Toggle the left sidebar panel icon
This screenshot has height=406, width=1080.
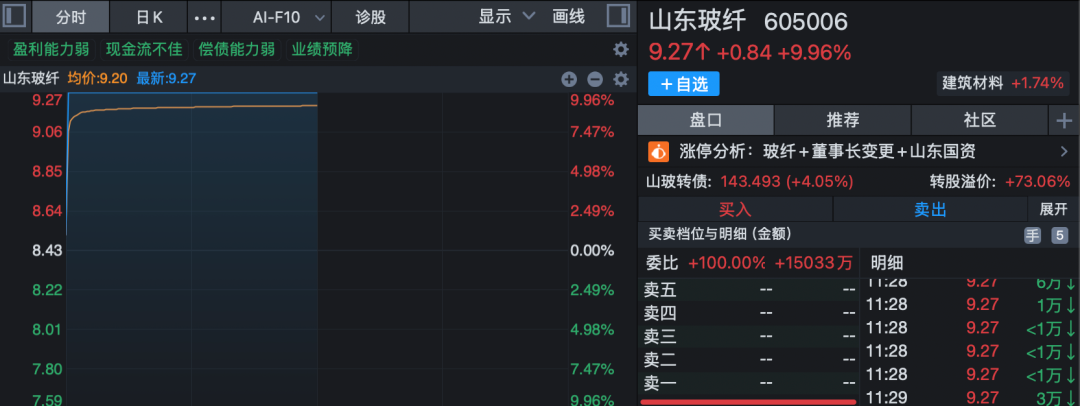click(x=15, y=17)
